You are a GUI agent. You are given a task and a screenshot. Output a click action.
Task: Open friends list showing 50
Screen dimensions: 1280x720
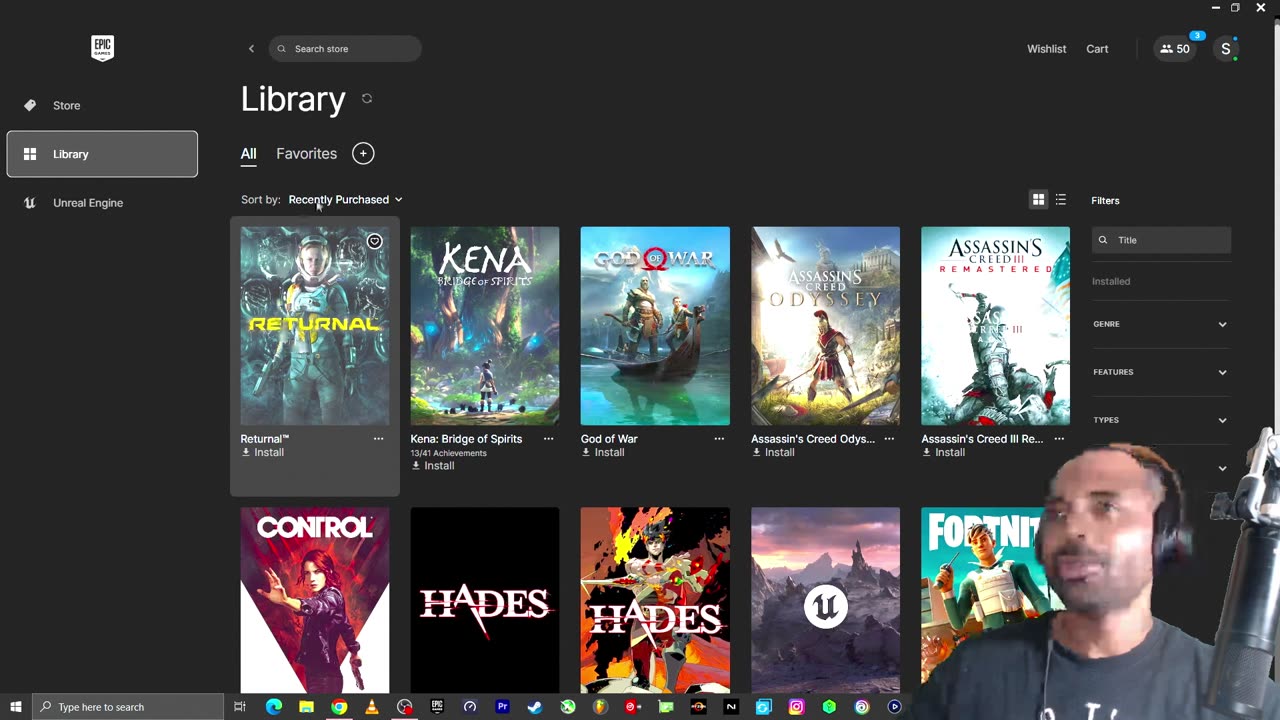click(x=1175, y=48)
